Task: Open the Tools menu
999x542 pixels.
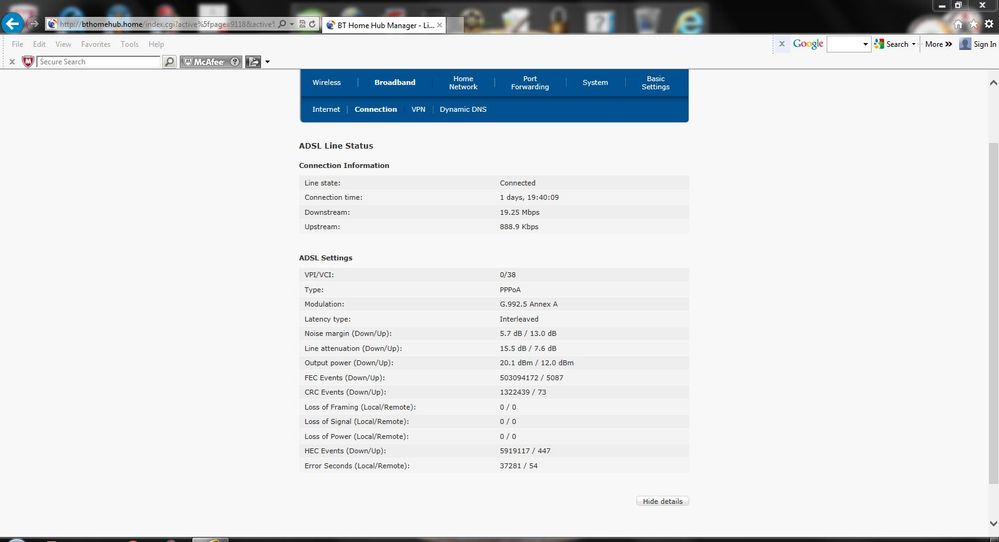Action: coord(129,44)
